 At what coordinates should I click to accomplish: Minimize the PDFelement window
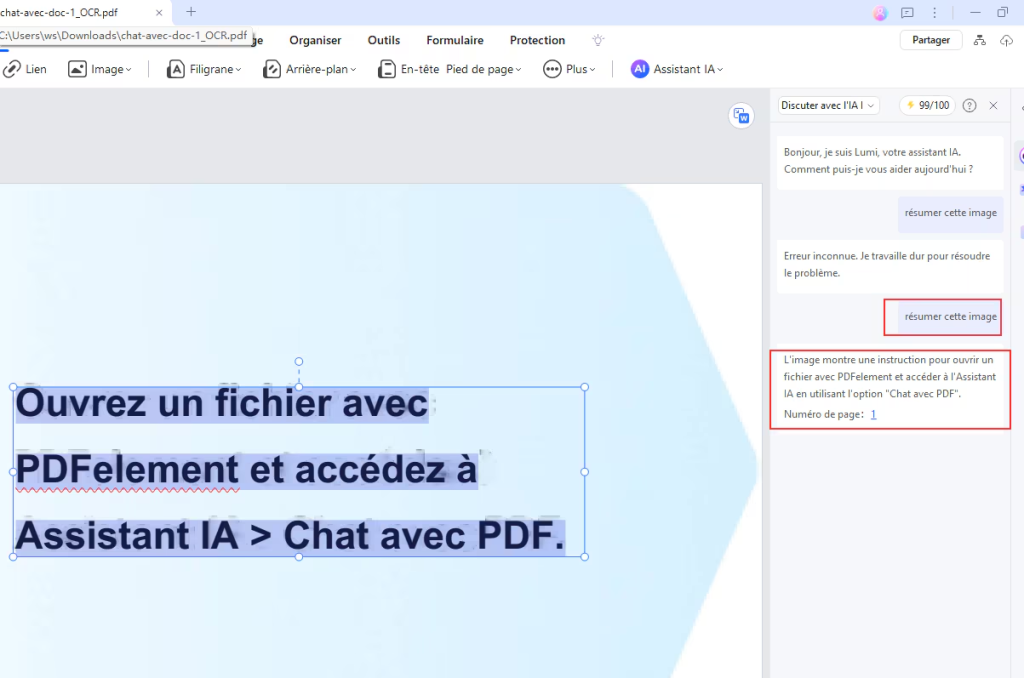point(975,12)
